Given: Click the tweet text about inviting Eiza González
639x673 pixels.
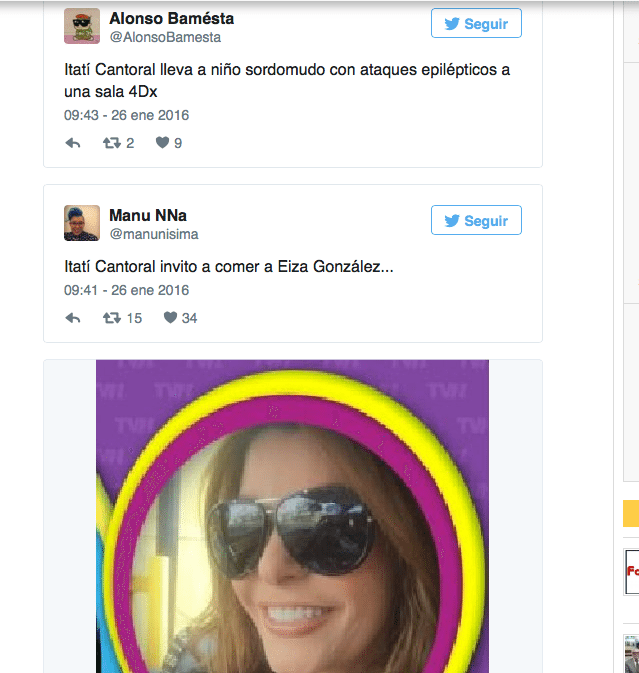Looking at the screenshot, I should (x=229, y=268).
